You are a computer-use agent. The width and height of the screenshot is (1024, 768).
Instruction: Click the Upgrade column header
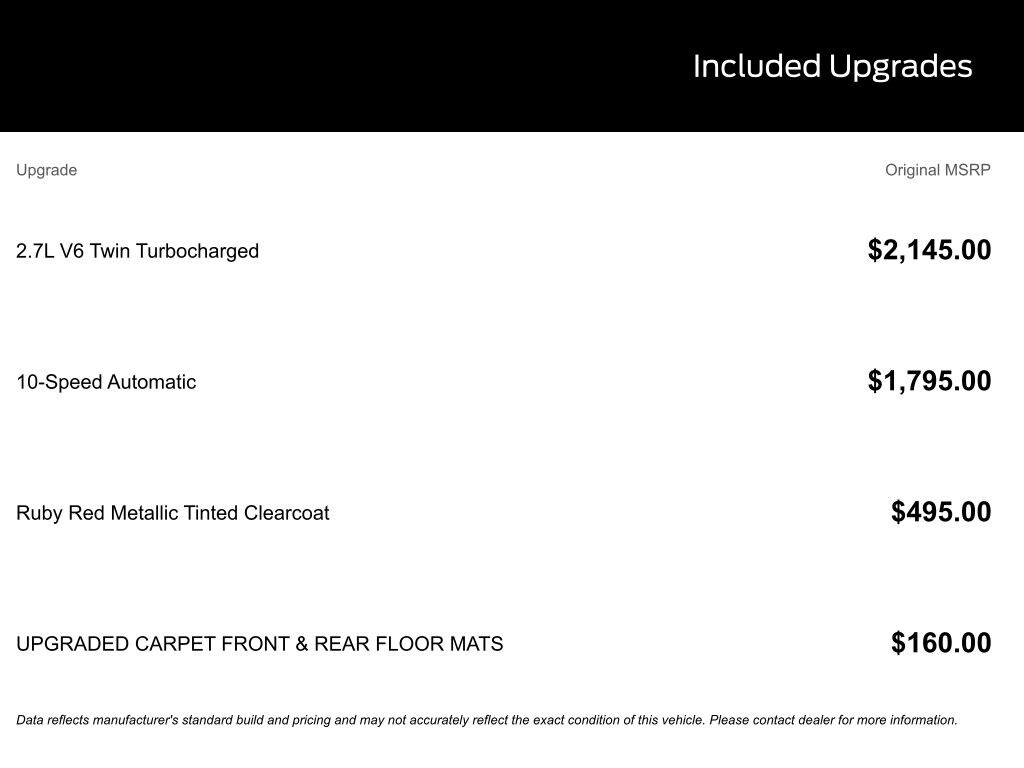point(46,170)
